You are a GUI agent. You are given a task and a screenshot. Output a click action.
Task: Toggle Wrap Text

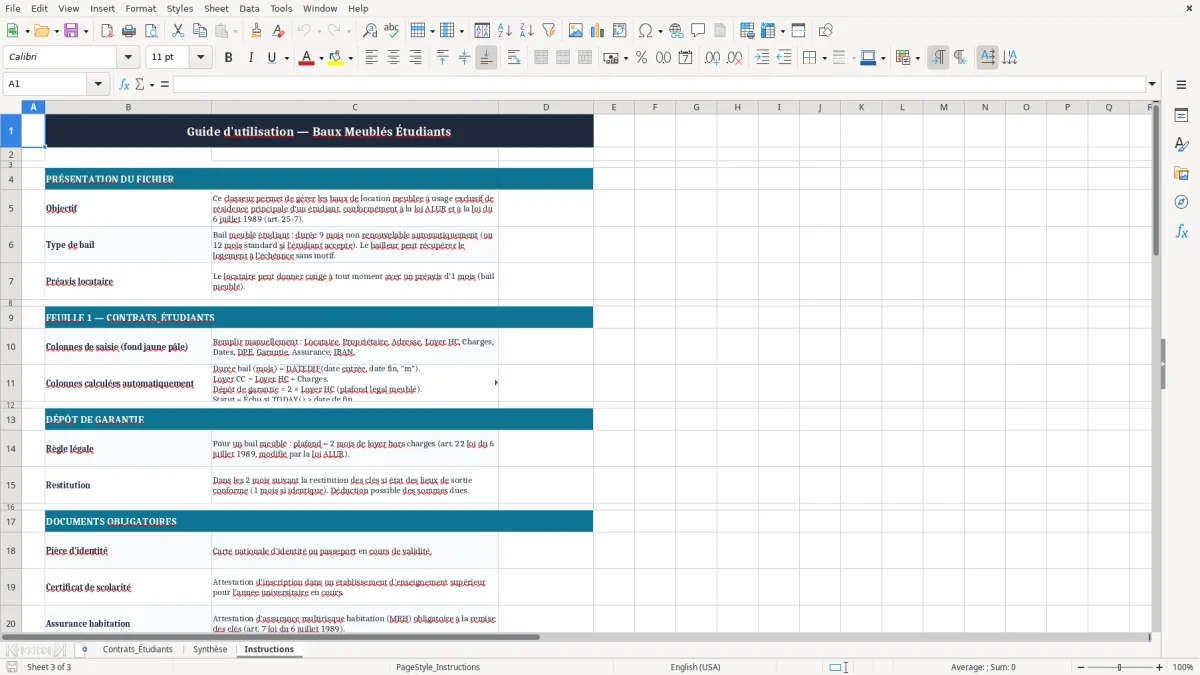[514, 58]
